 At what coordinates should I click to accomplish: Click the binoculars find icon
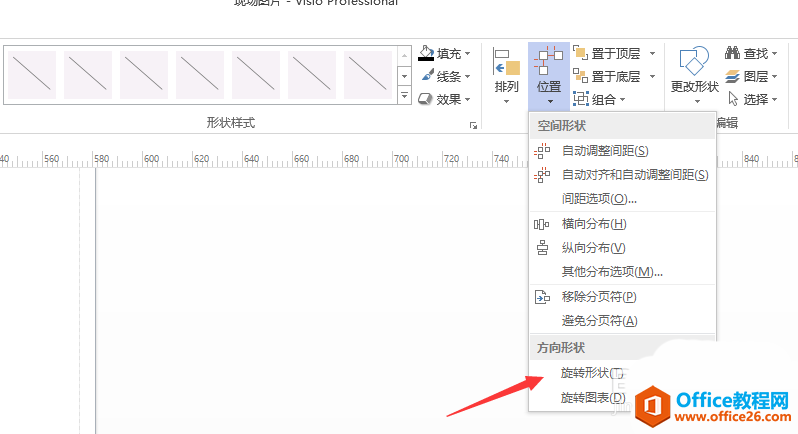[x=732, y=52]
